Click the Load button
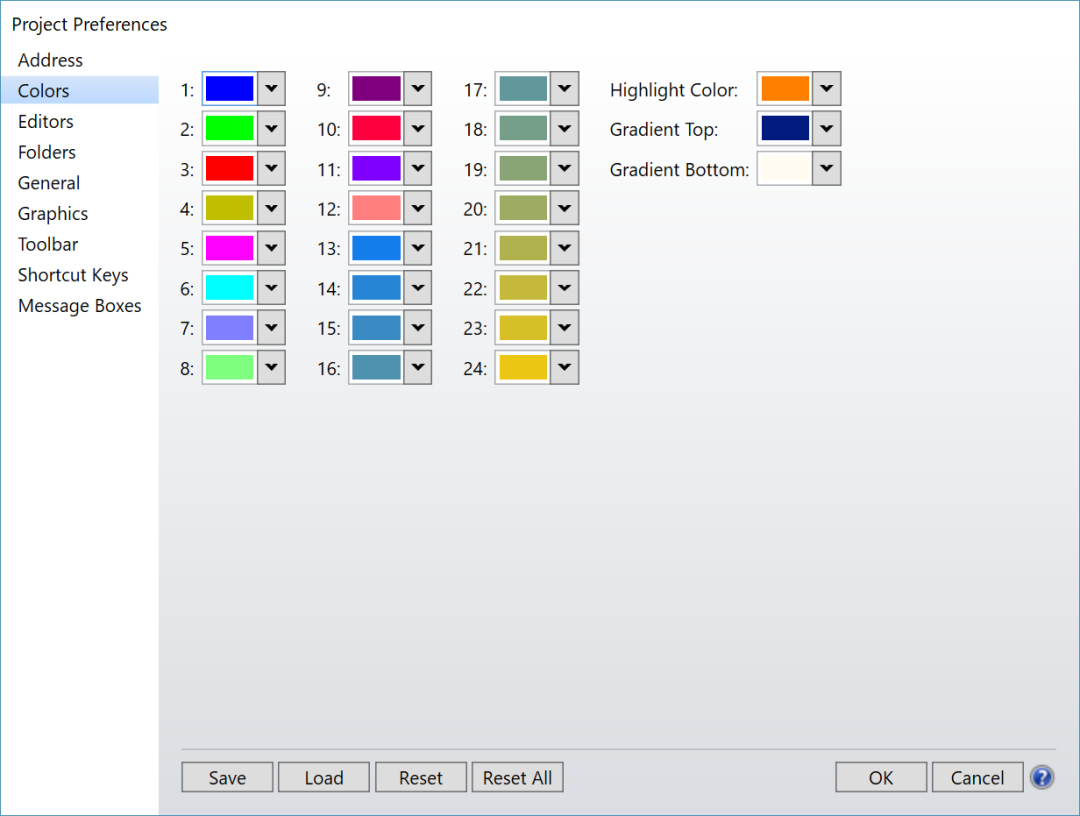Image resolution: width=1080 pixels, height=816 pixels. point(324,778)
